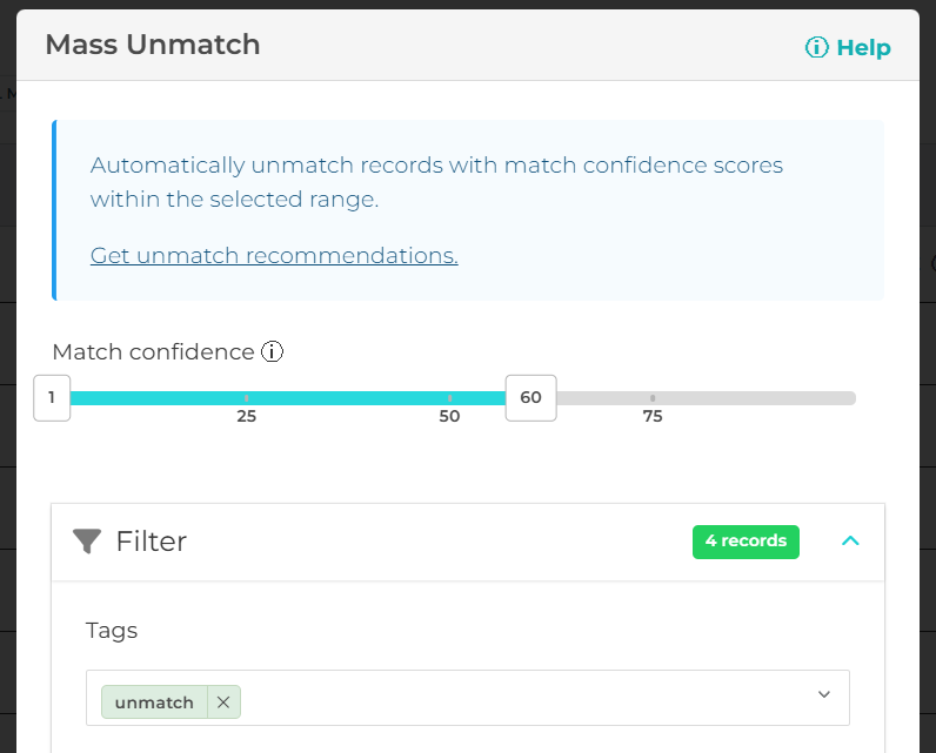Click the 25 tick on the confidence slider
The width and height of the screenshot is (936, 753).
(247, 398)
